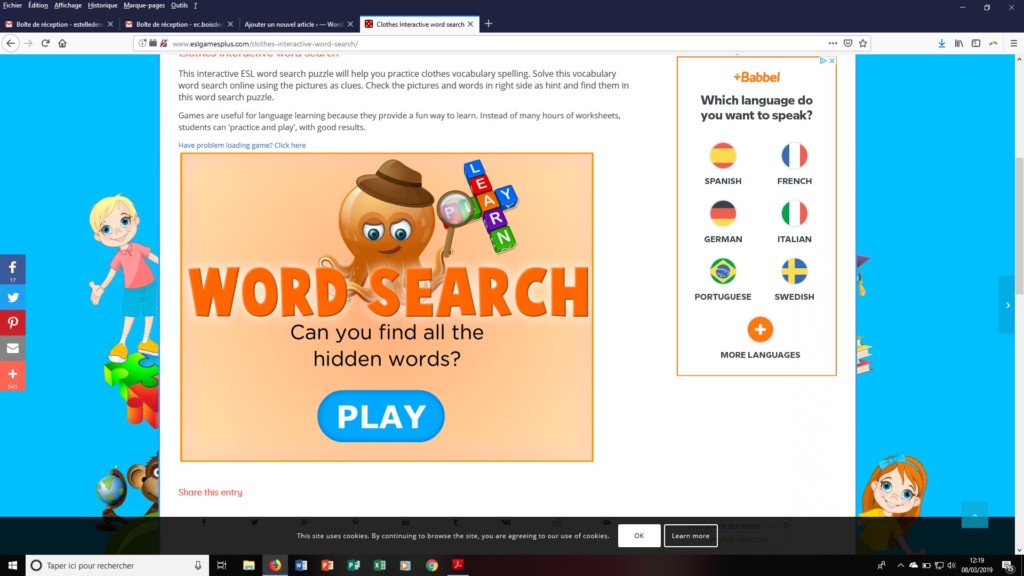Open the Historique menu
Screen dimensions: 1024x576
point(102,5)
